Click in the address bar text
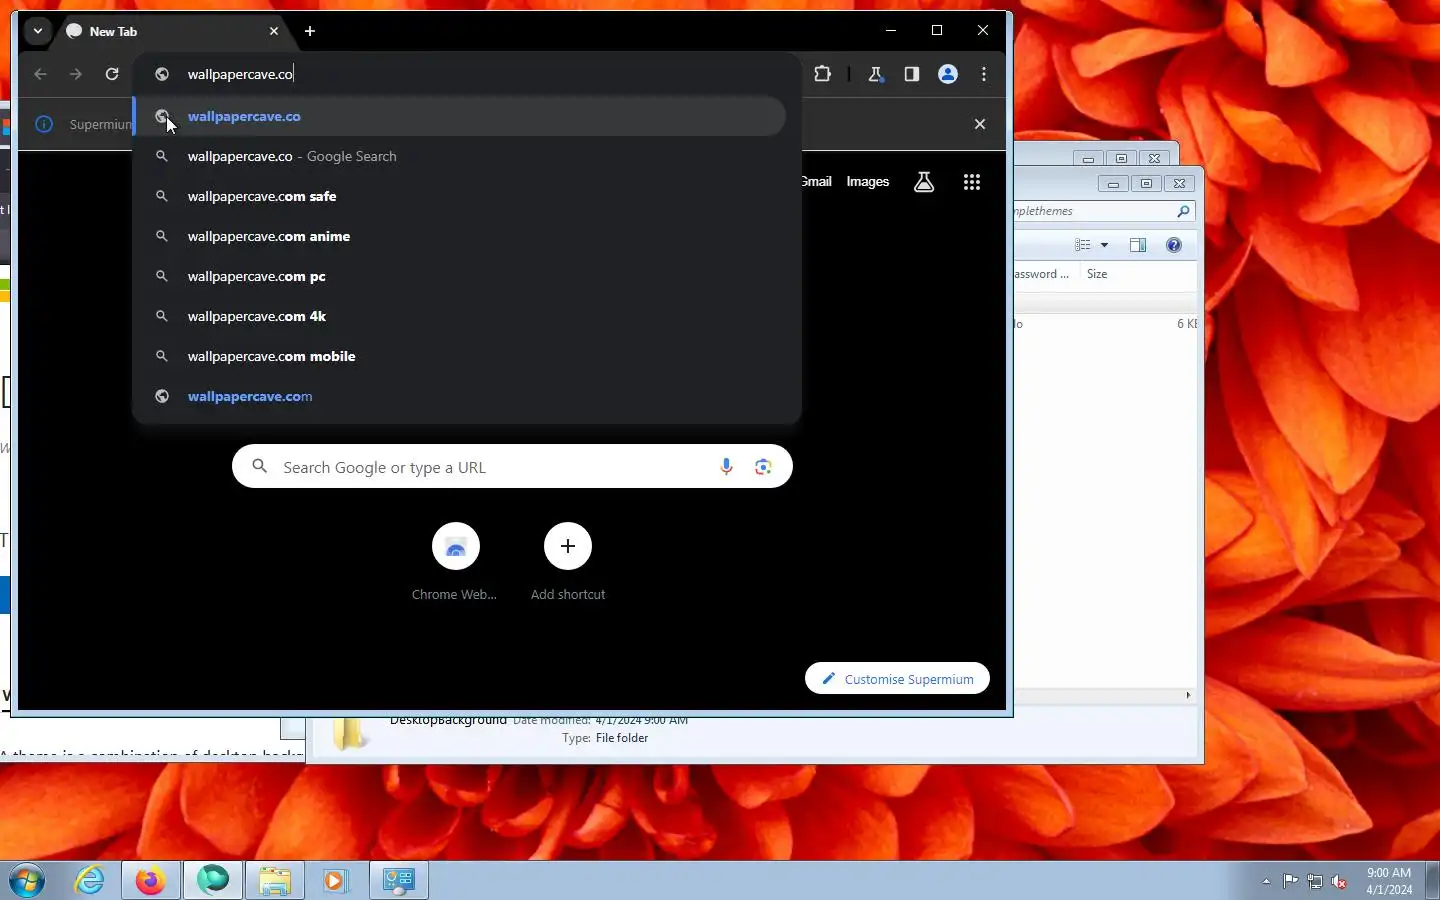Screen dimensions: 1440x900 point(240,74)
